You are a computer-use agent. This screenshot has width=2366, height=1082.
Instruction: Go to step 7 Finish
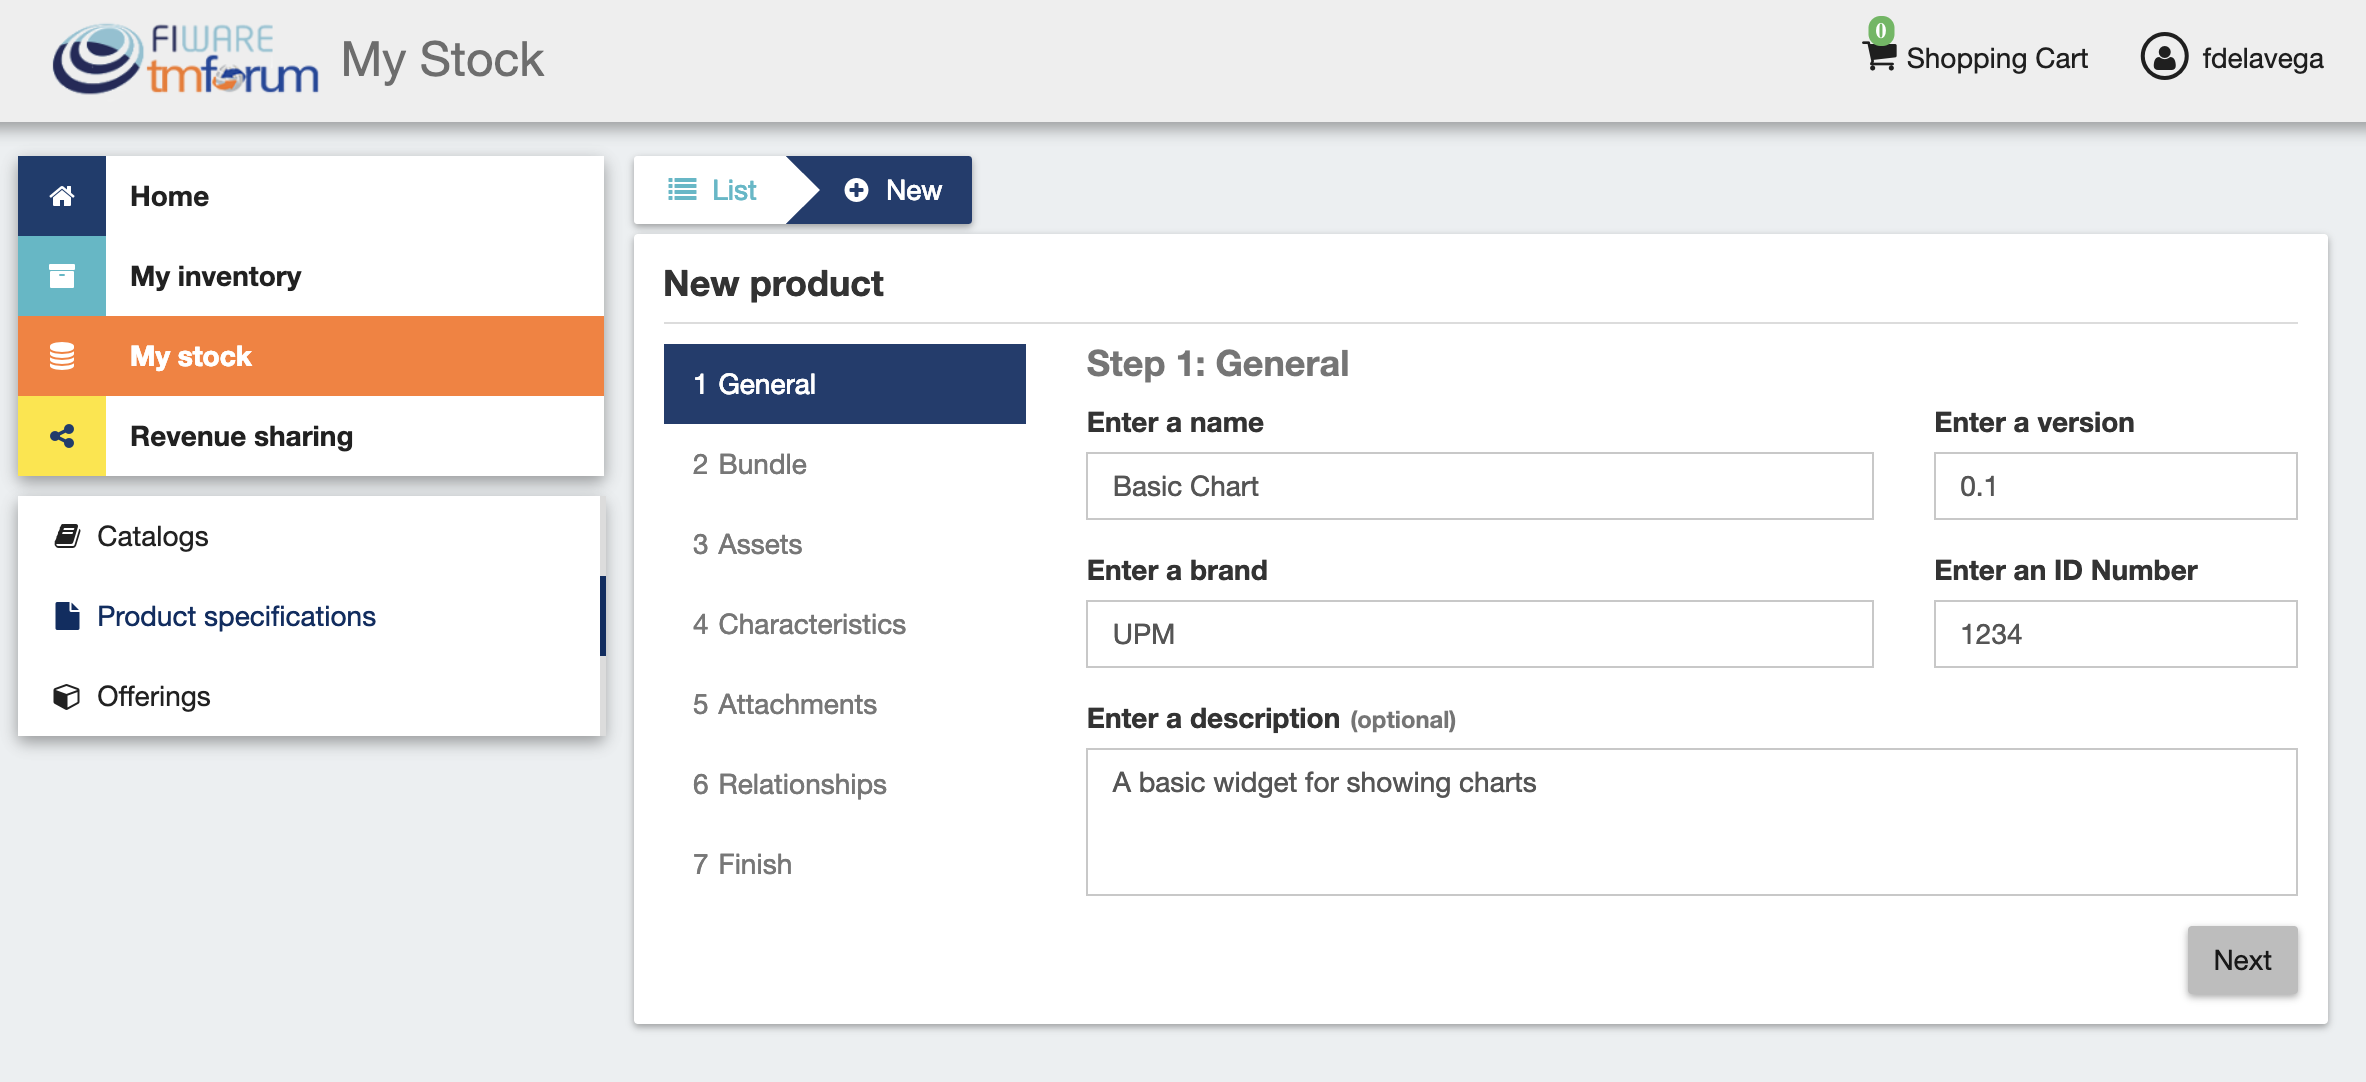845,864
